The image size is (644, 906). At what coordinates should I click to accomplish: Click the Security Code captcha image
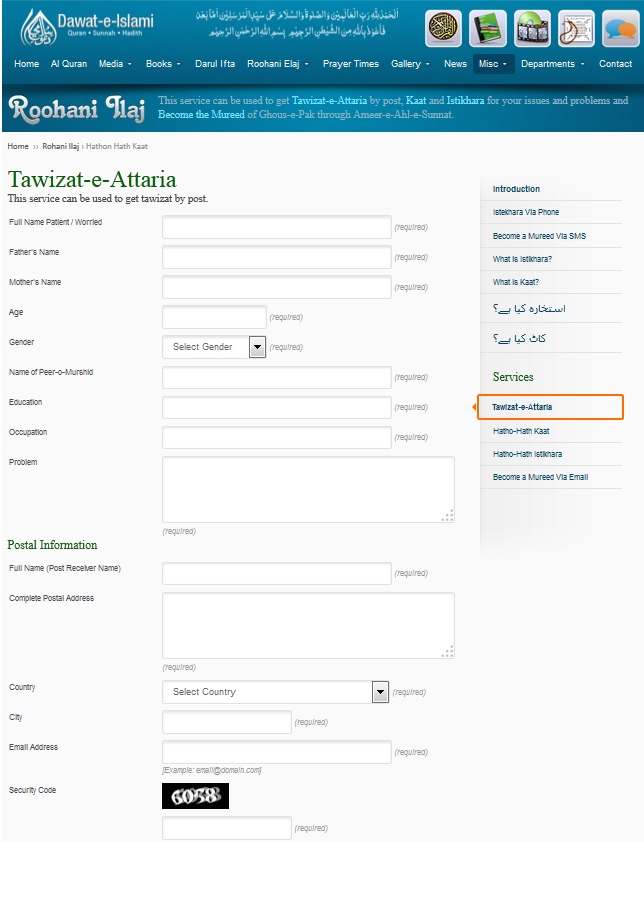(x=195, y=796)
